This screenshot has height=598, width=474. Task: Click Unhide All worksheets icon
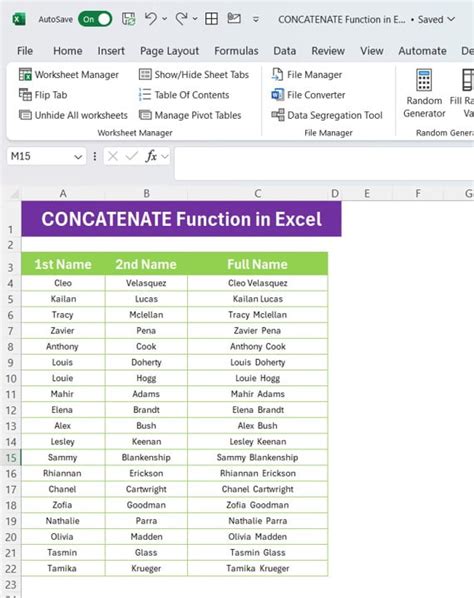coord(25,115)
